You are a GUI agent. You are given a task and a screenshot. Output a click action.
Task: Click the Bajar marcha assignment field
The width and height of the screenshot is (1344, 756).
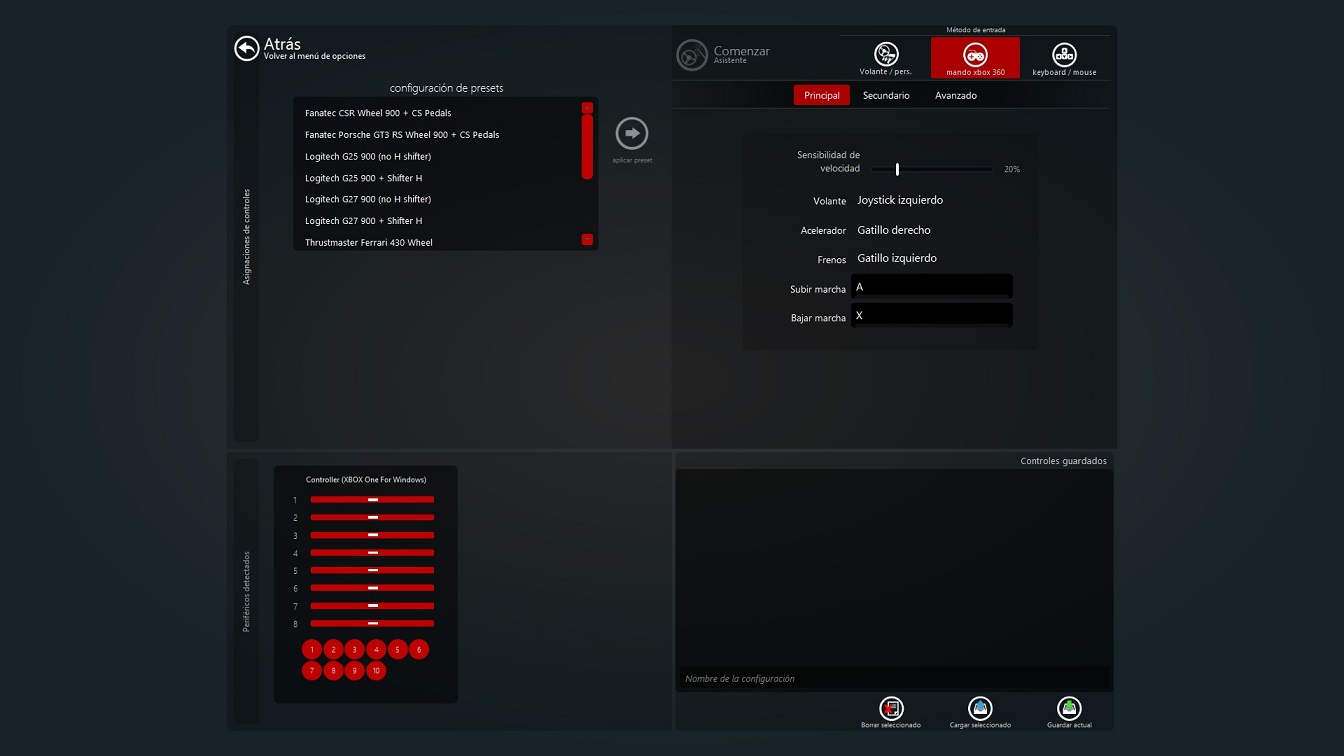931,316
